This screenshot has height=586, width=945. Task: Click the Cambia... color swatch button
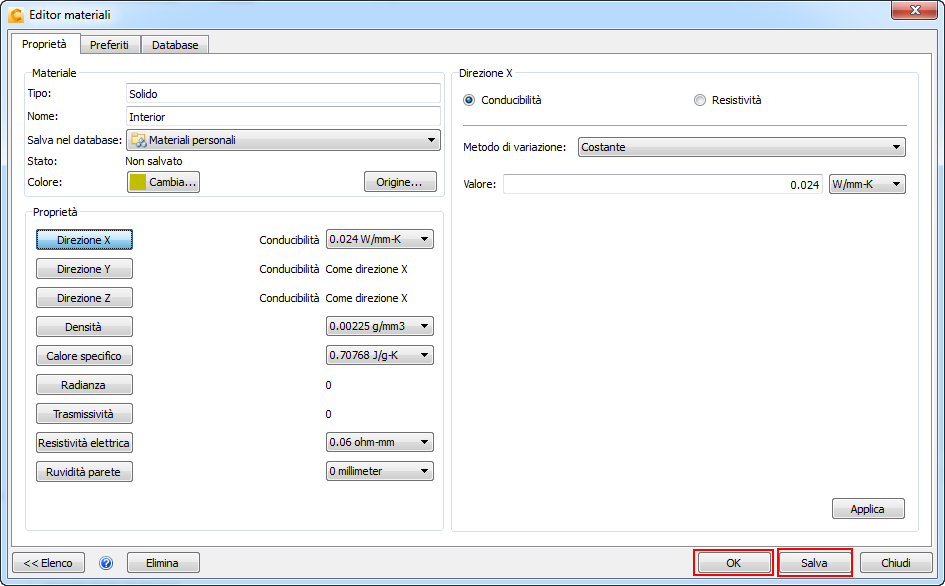click(x=163, y=182)
